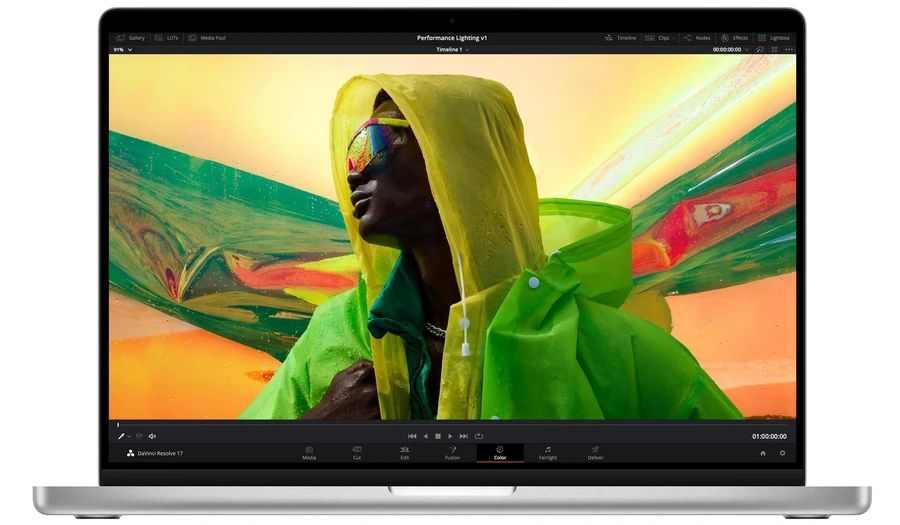Toggle the unmix layers icon
The image size is (900, 525).
coord(139,436)
